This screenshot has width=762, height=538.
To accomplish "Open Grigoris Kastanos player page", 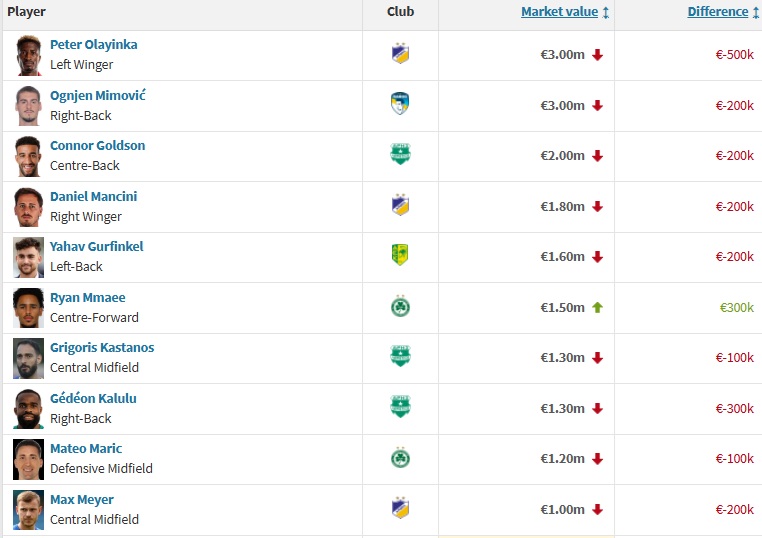I will point(102,347).
